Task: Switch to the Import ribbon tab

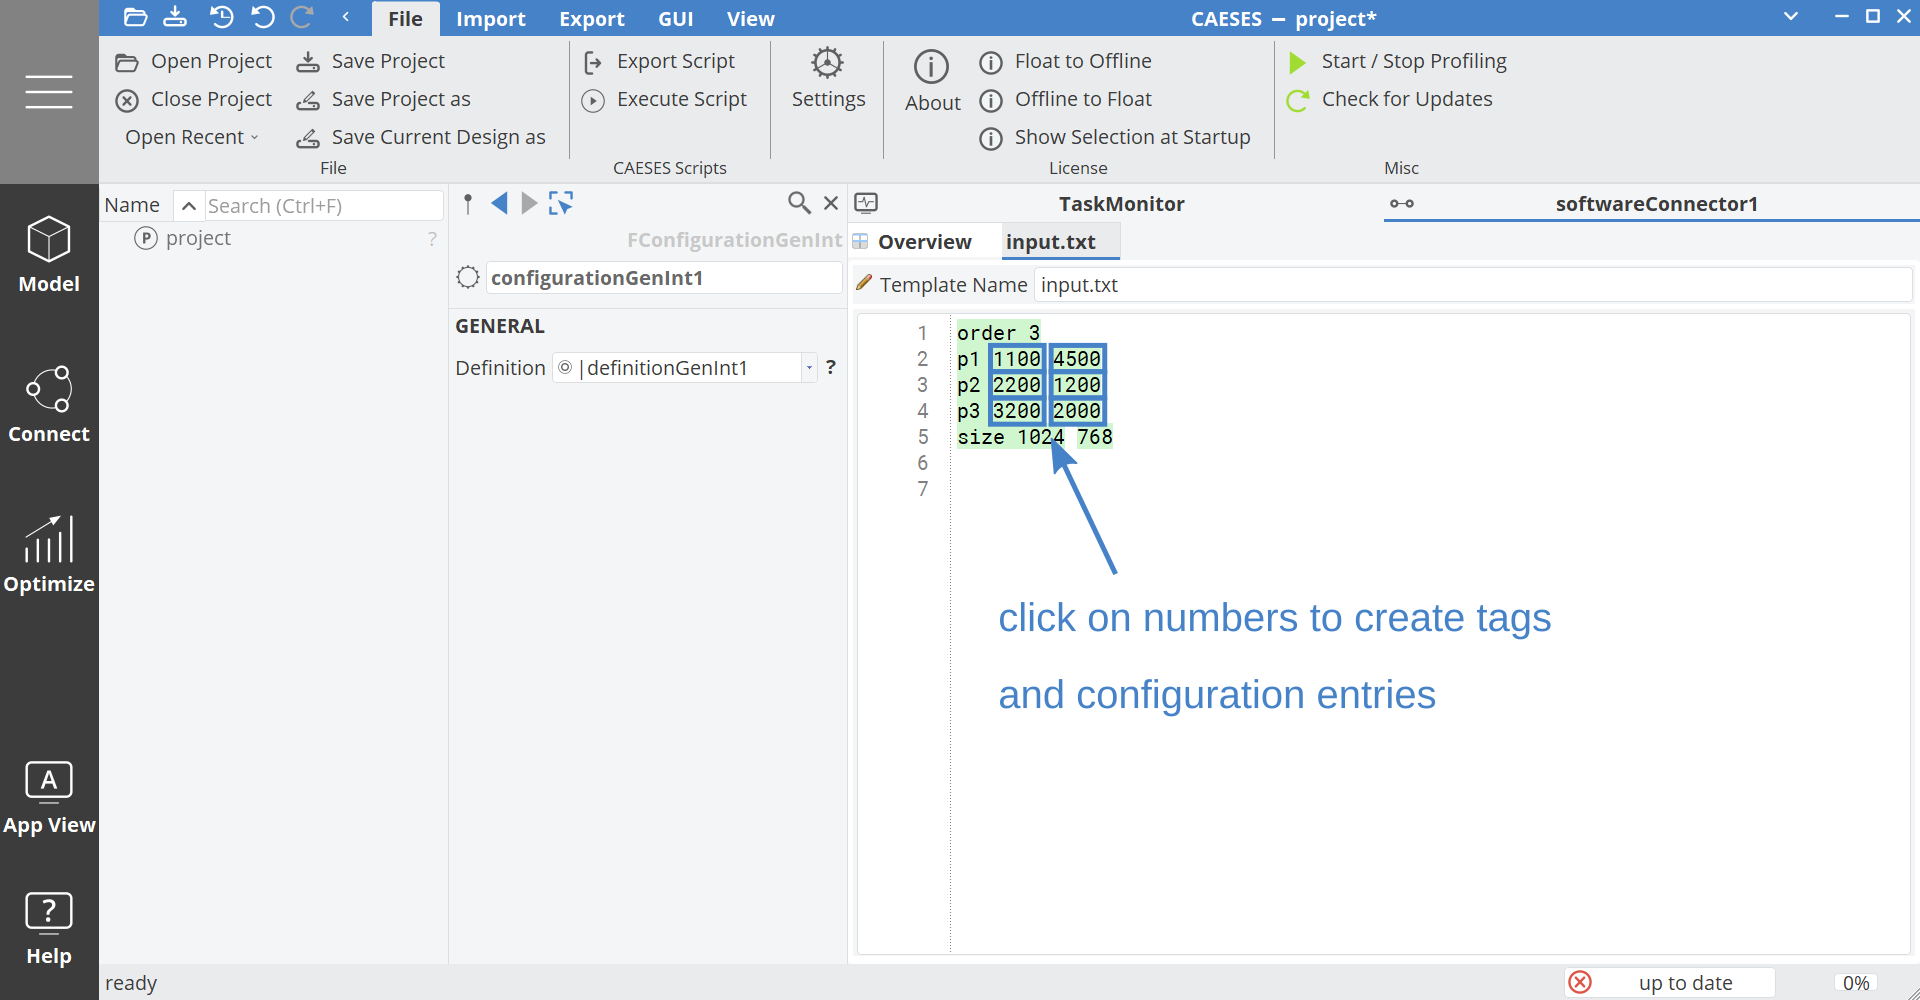Action: point(490,19)
